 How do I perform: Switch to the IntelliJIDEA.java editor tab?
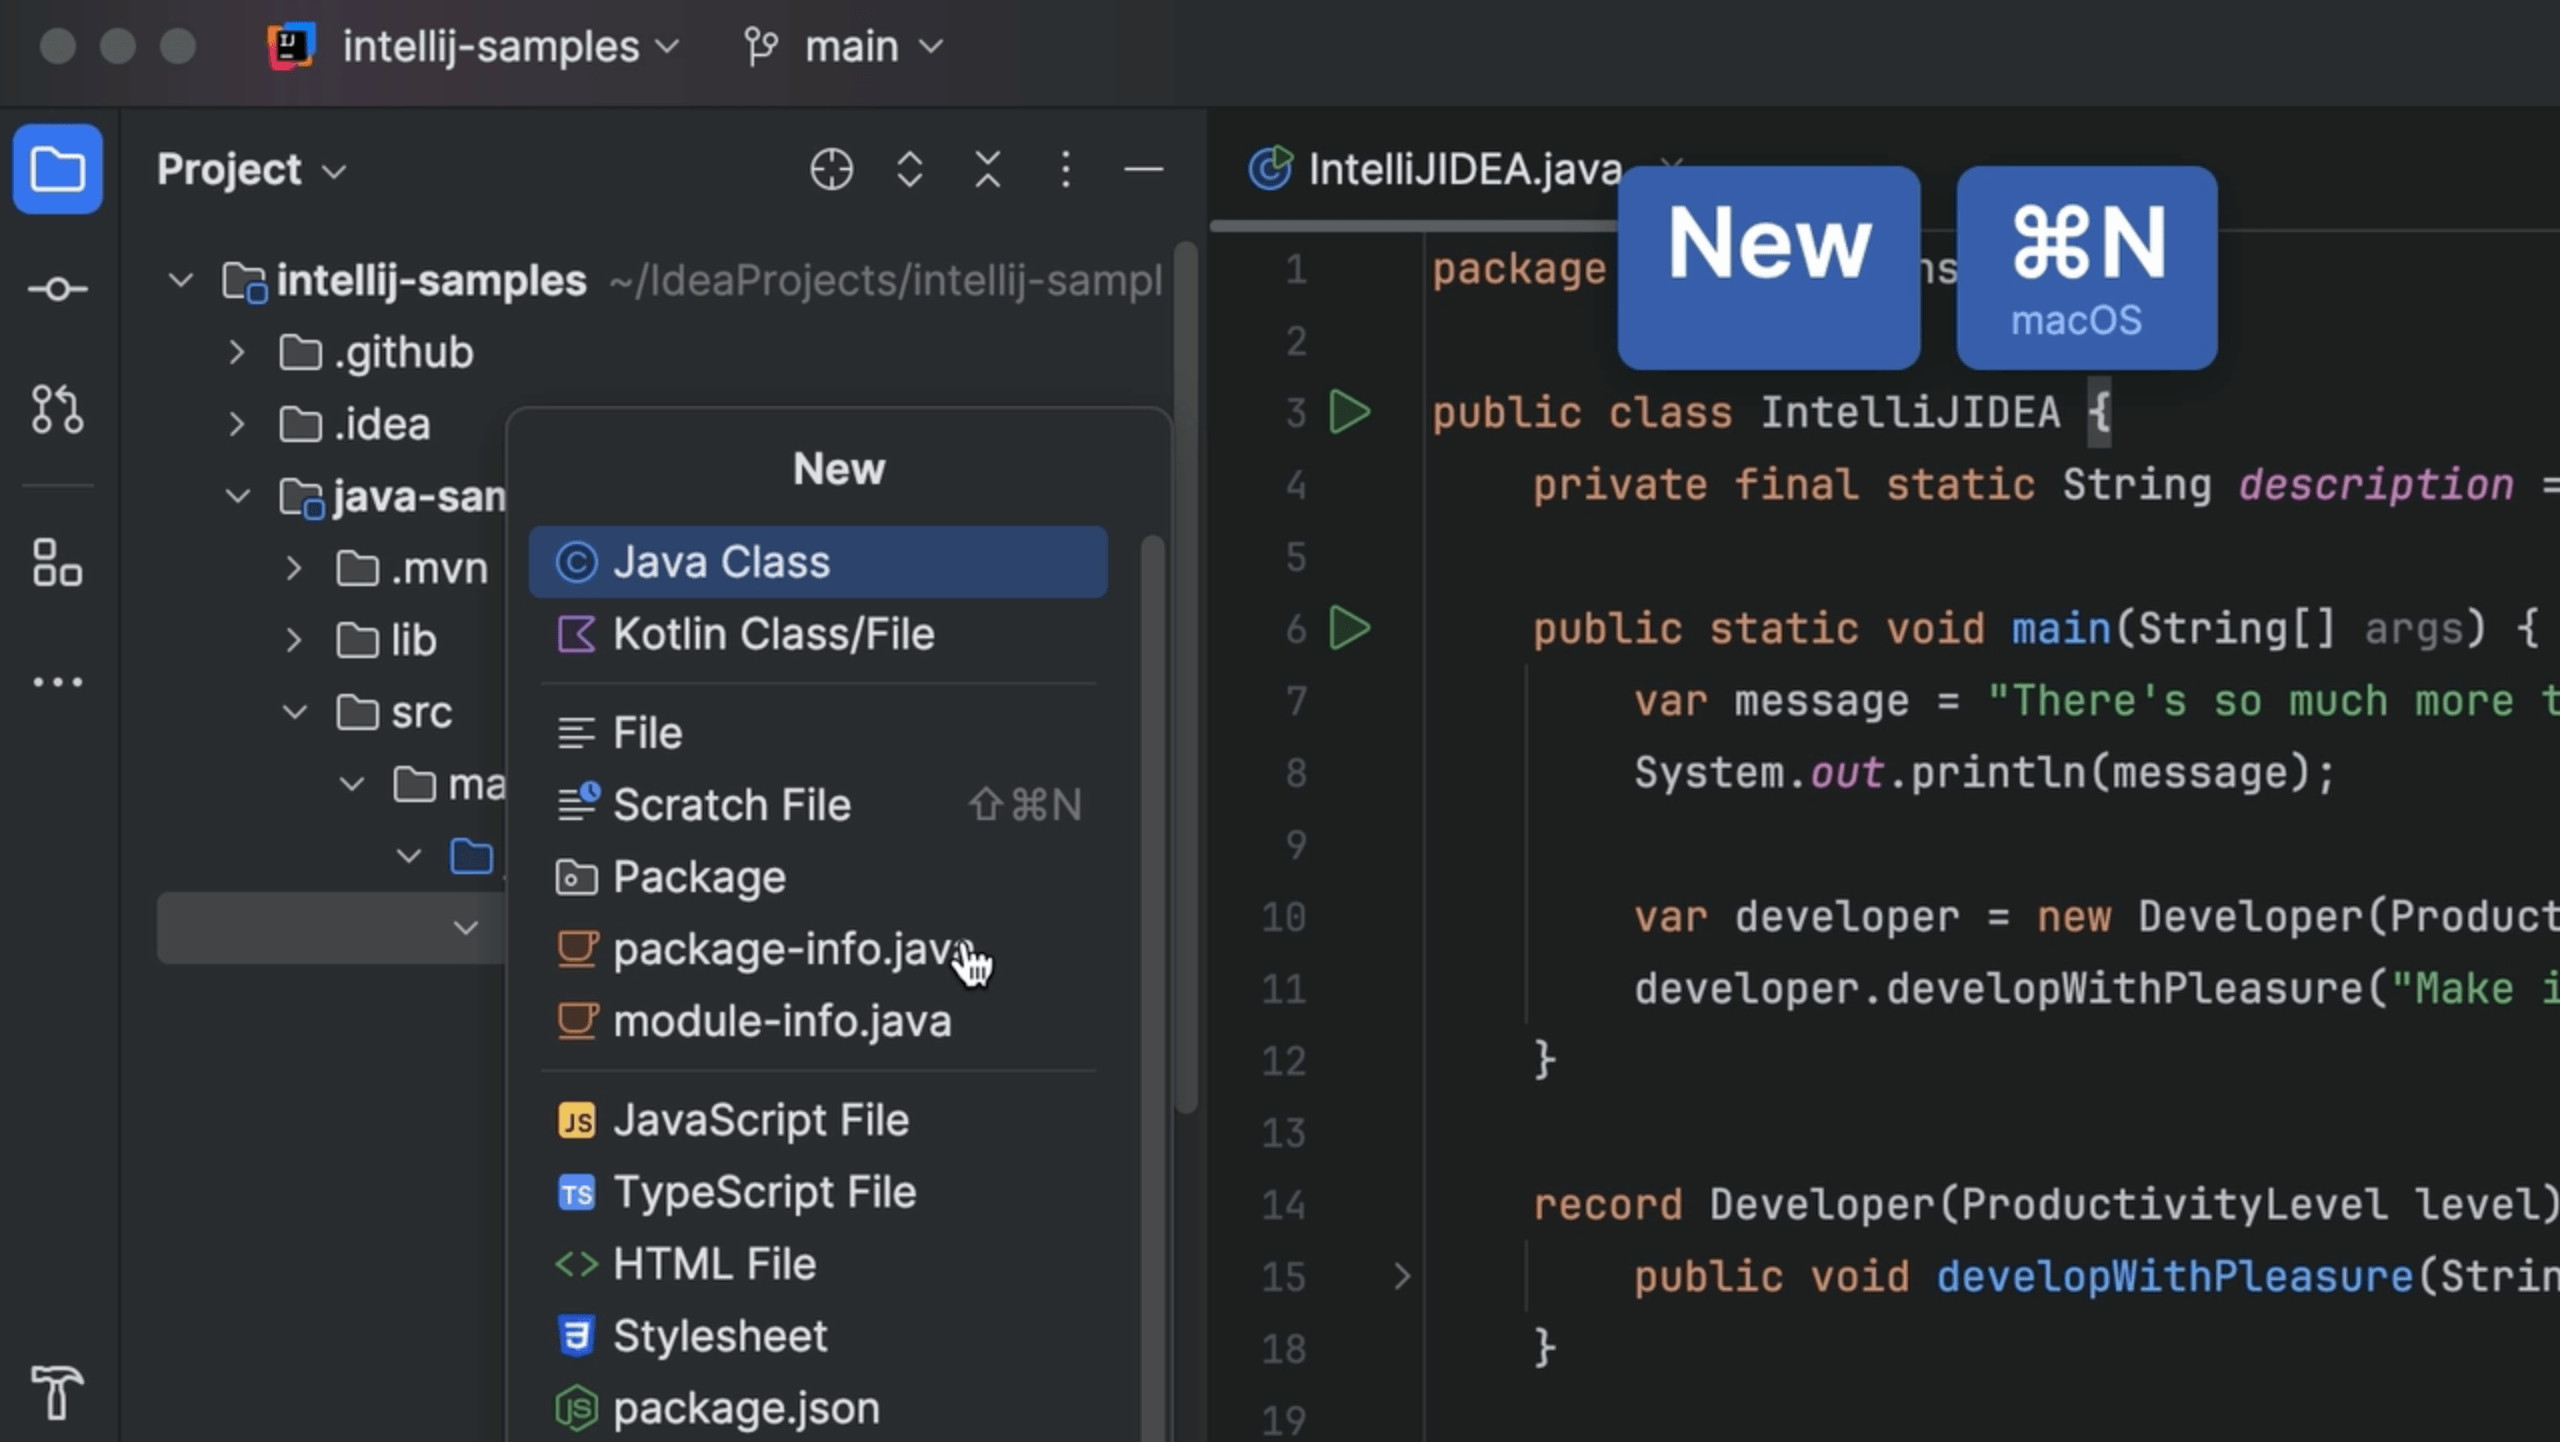pyautogui.click(x=1440, y=170)
